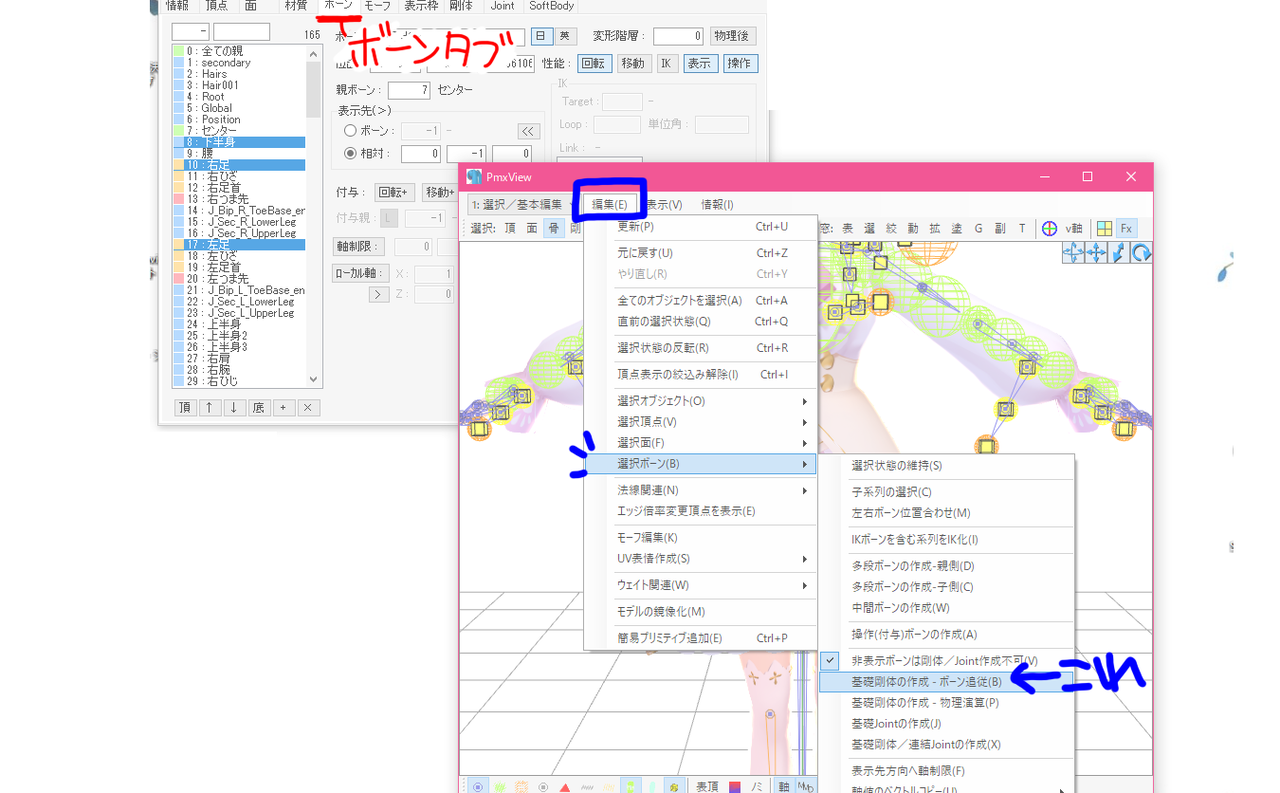
Task: Select the ボーン radio button in 表示先
Action: [x=350, y=131]
